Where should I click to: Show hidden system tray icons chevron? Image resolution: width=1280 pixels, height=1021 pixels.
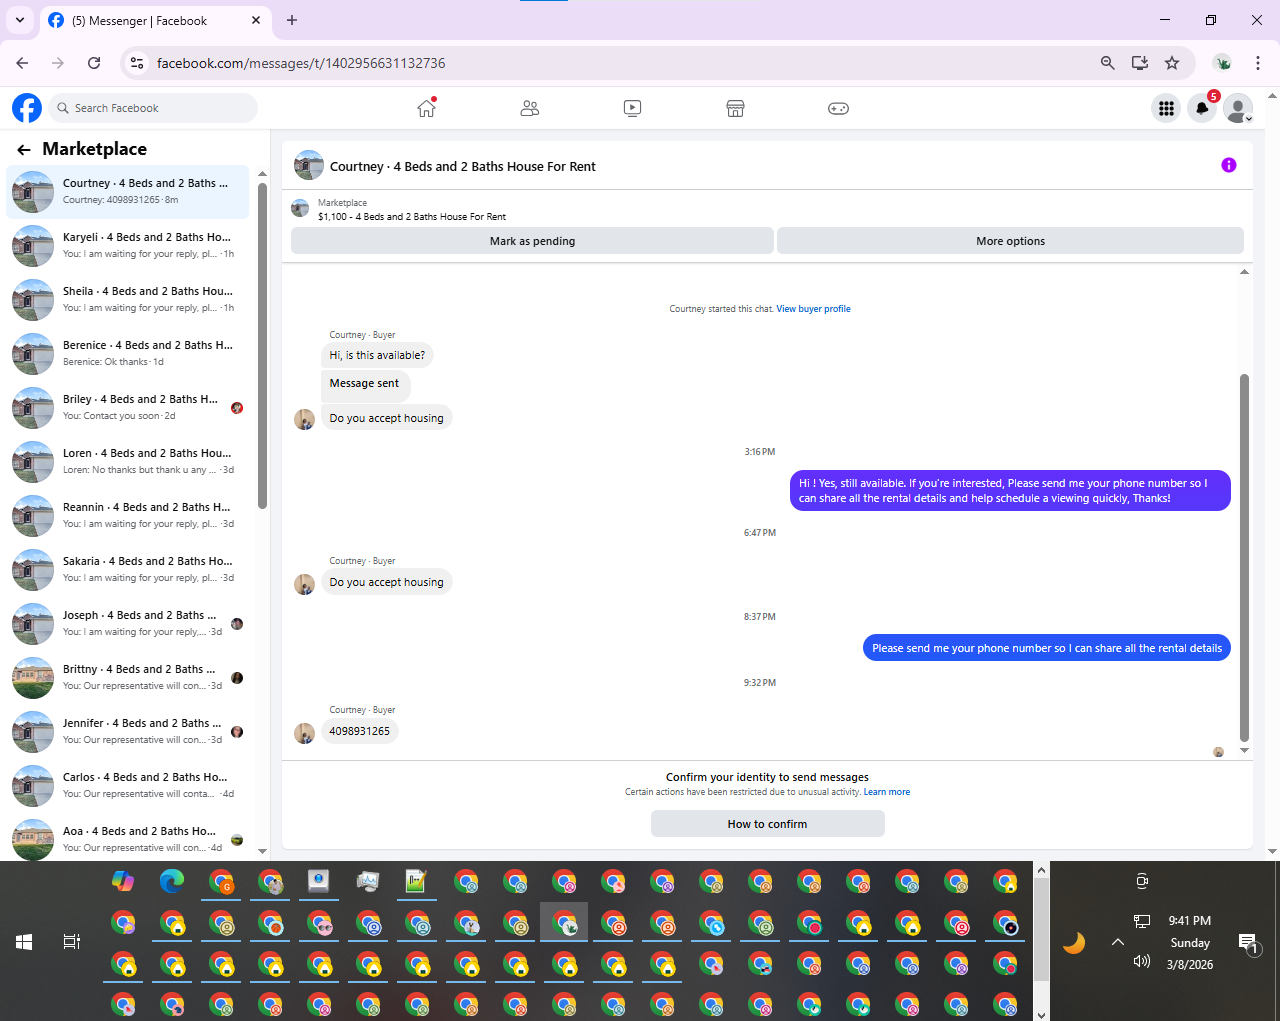1118,942
